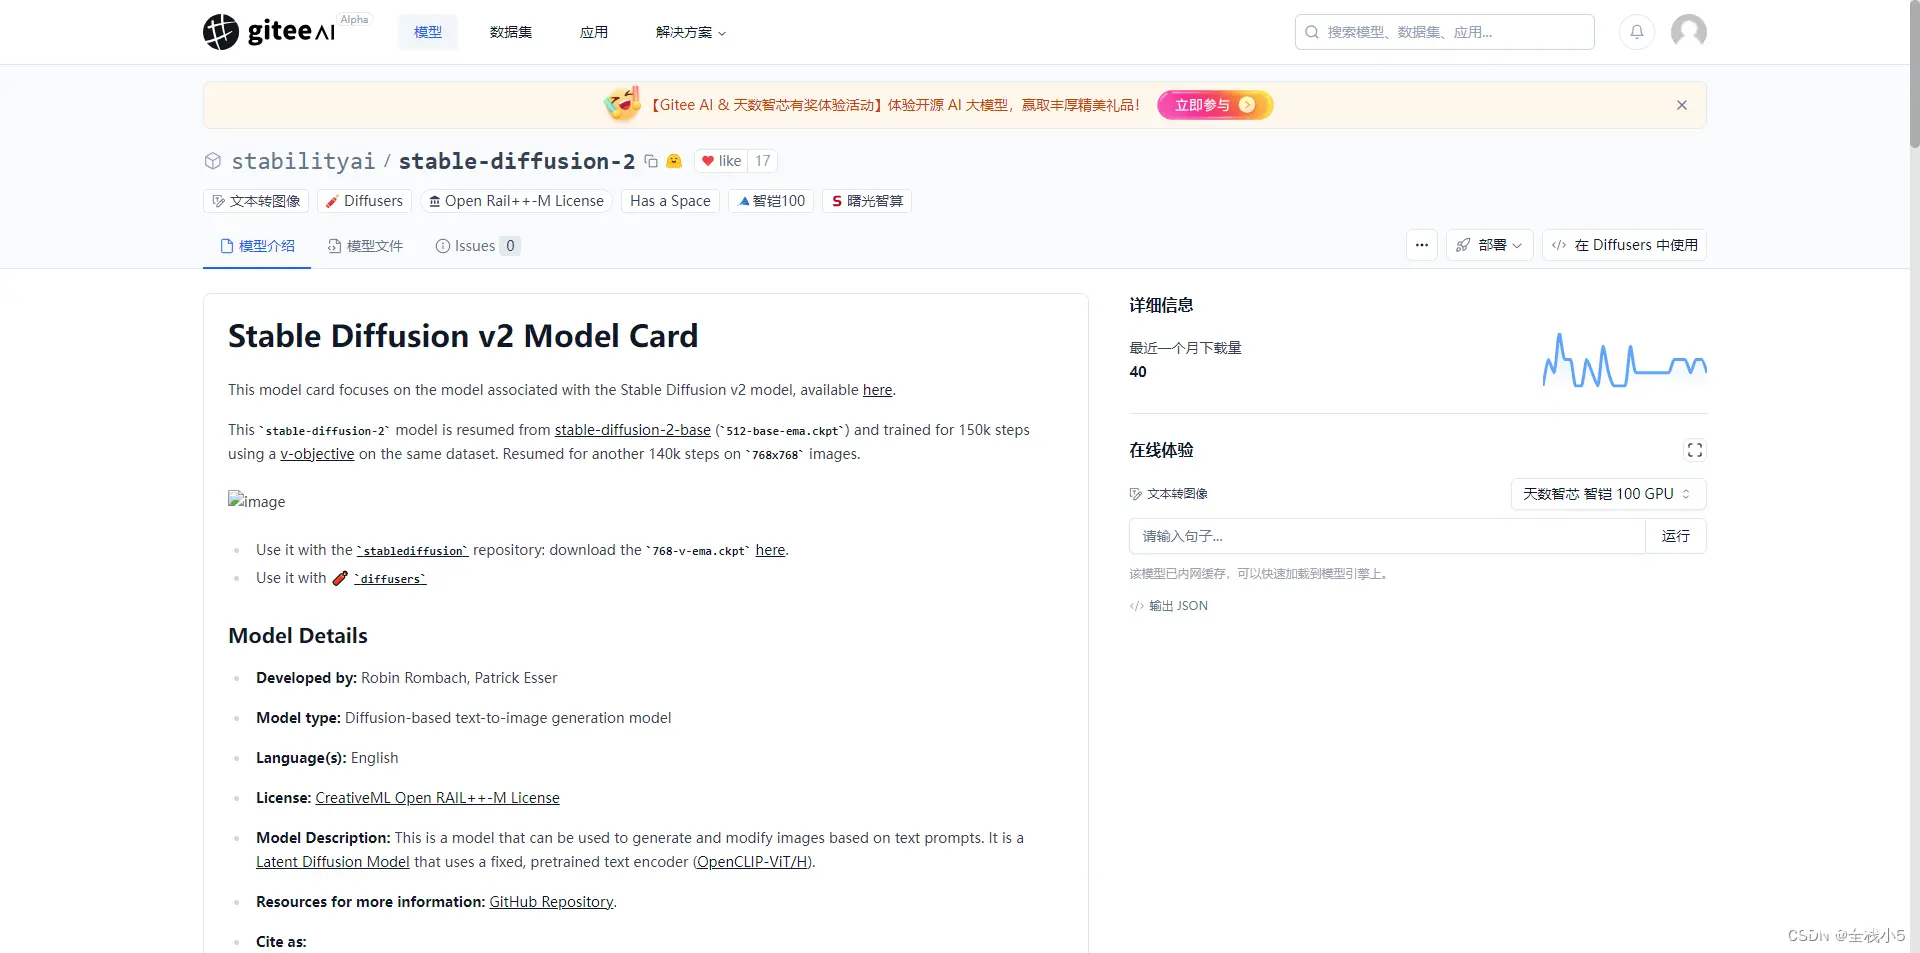Open the GitHub Repository link
Viewport: 1920px width, 953px height.
pos(551,902)
